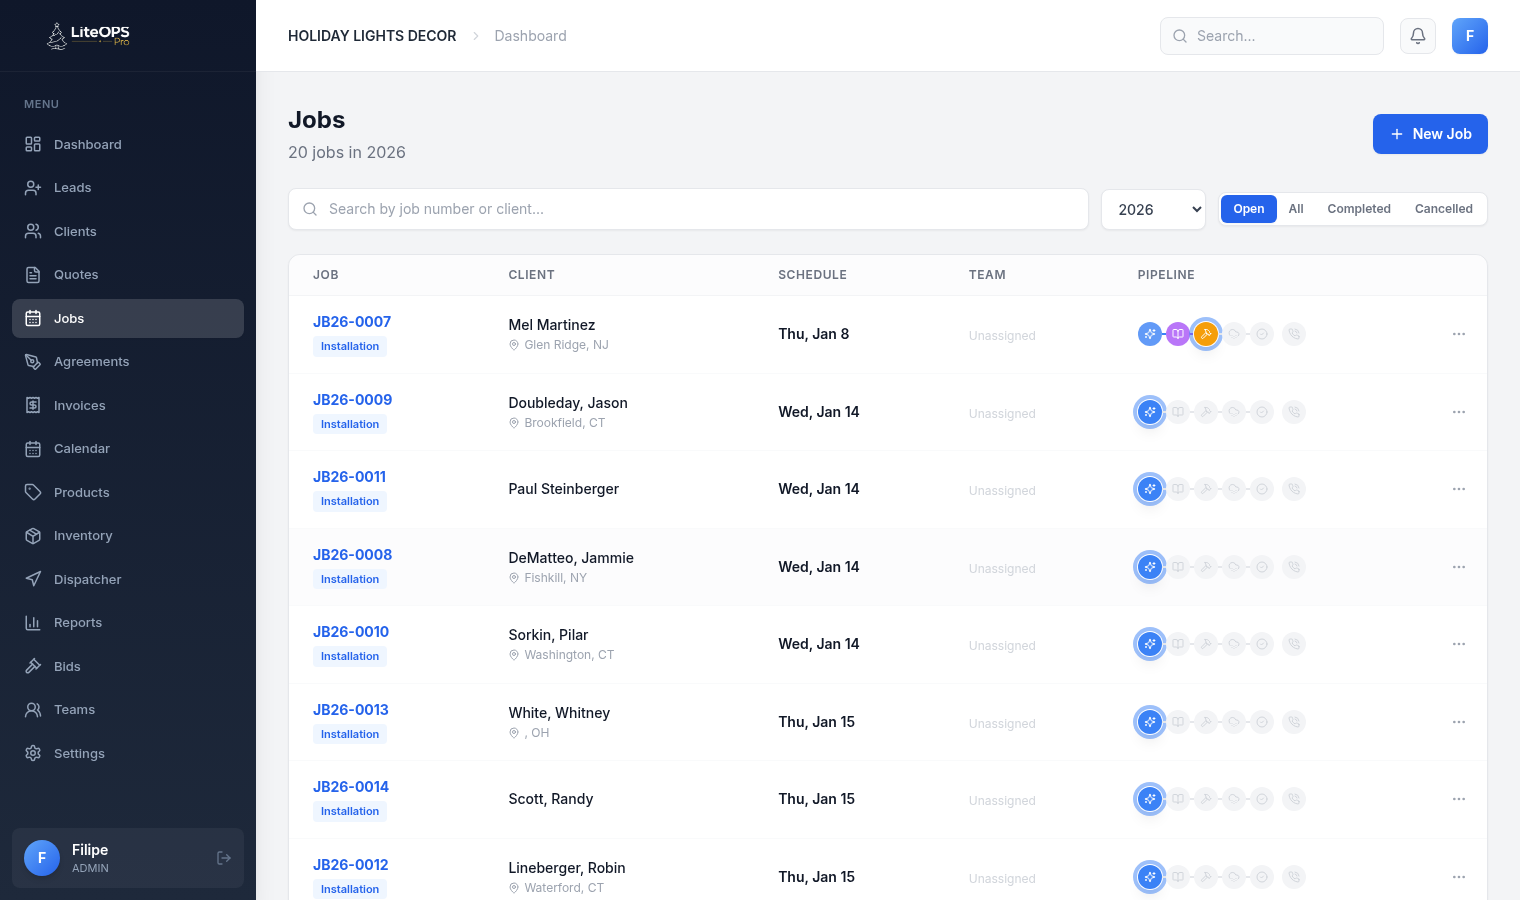Click the orange hammer stage icon for JB26-0007
The image size is (1520, 900).
(1206, 334)
